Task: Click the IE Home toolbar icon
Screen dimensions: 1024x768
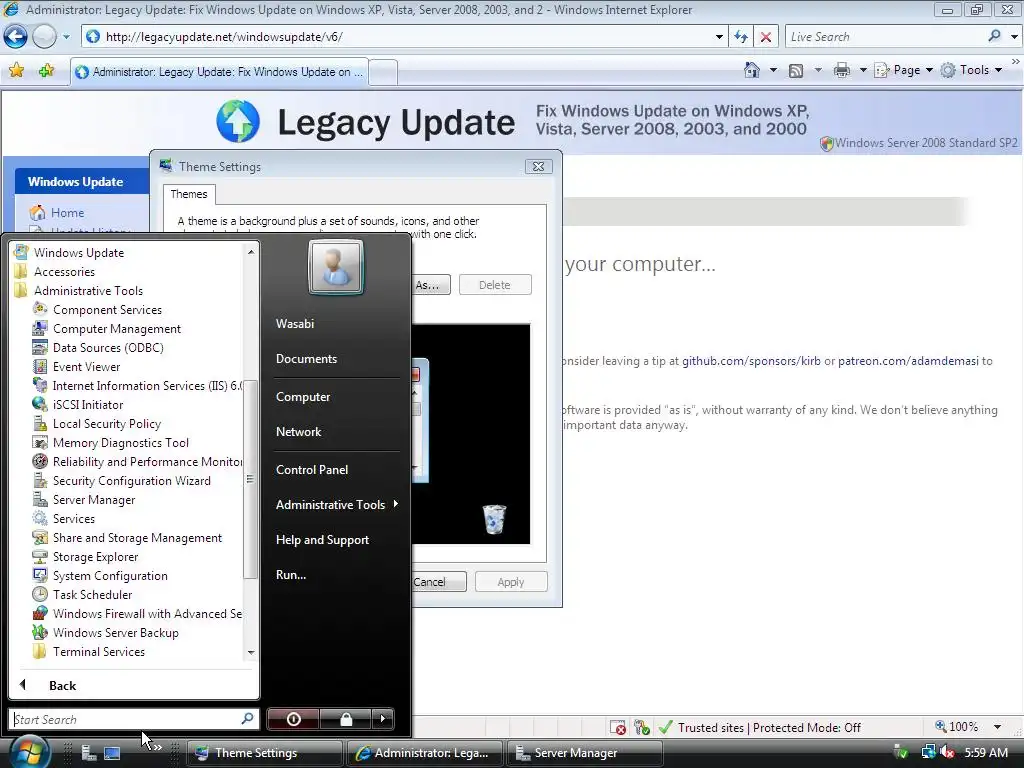Action: click(x=752, y=70)
